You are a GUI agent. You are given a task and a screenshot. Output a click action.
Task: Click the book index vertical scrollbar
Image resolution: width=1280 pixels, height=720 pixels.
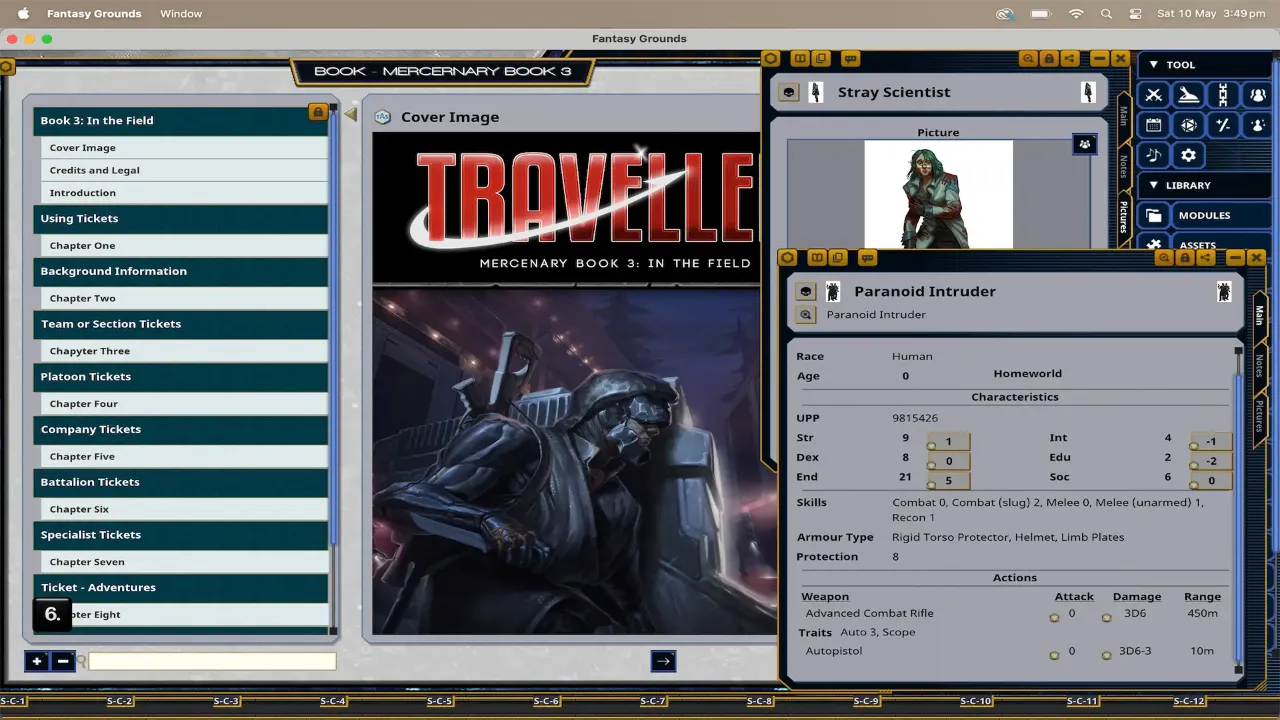coord(334,370)
